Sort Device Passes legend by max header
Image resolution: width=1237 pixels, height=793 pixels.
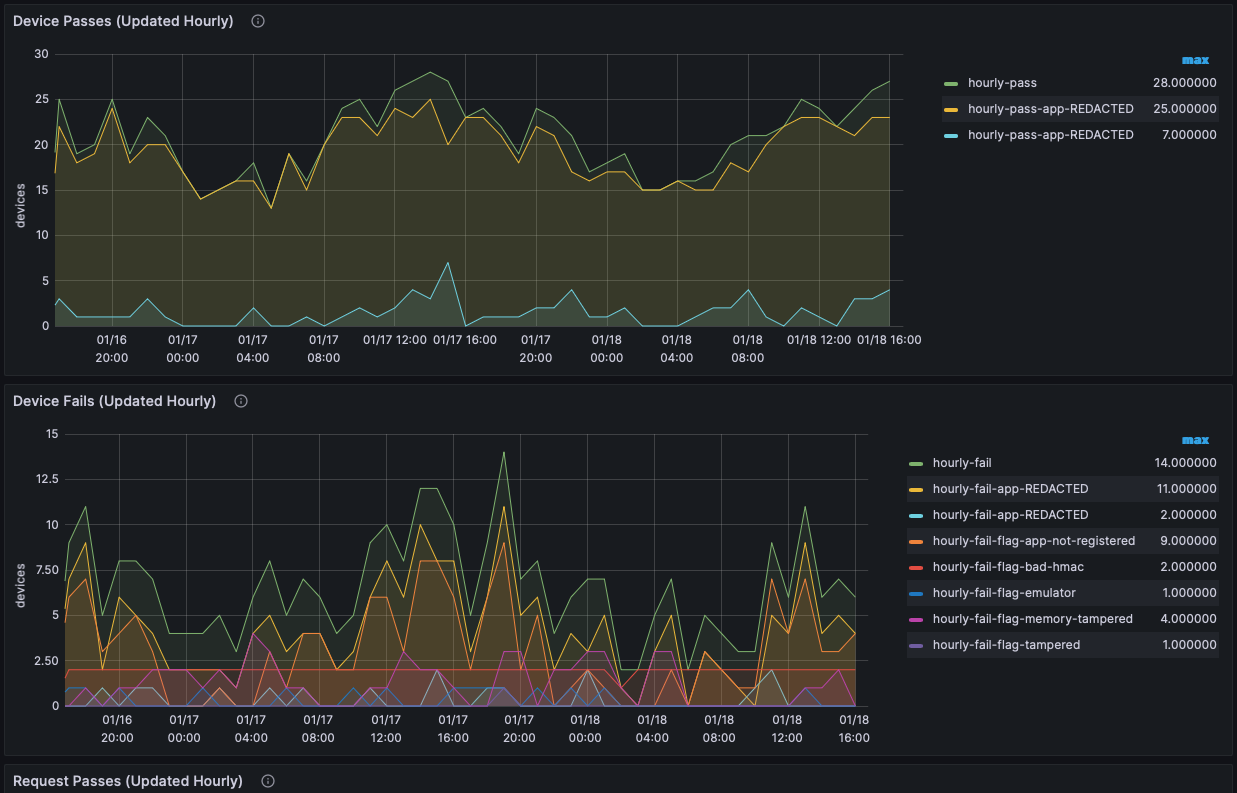point(1195,60)
